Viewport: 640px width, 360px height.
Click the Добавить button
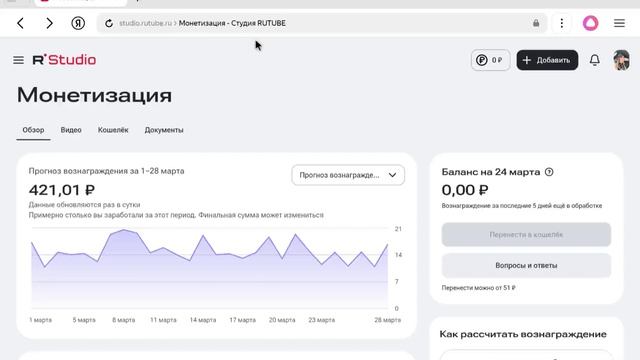(x=547, y=60)
